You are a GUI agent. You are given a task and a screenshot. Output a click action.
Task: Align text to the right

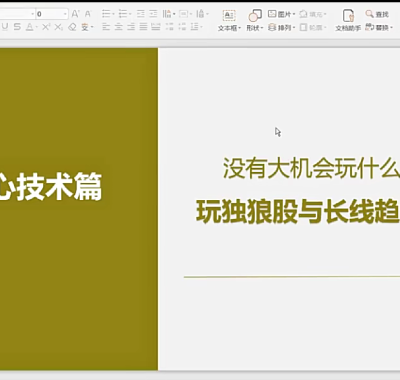coord(131,27)
